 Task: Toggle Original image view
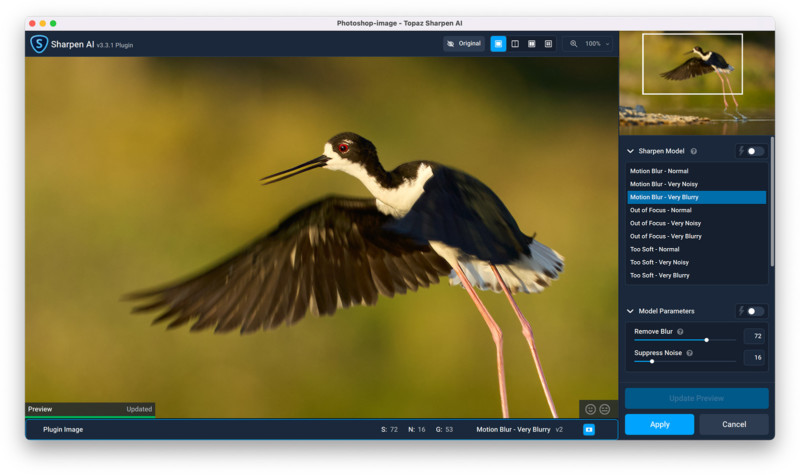[x=464, y=44]
